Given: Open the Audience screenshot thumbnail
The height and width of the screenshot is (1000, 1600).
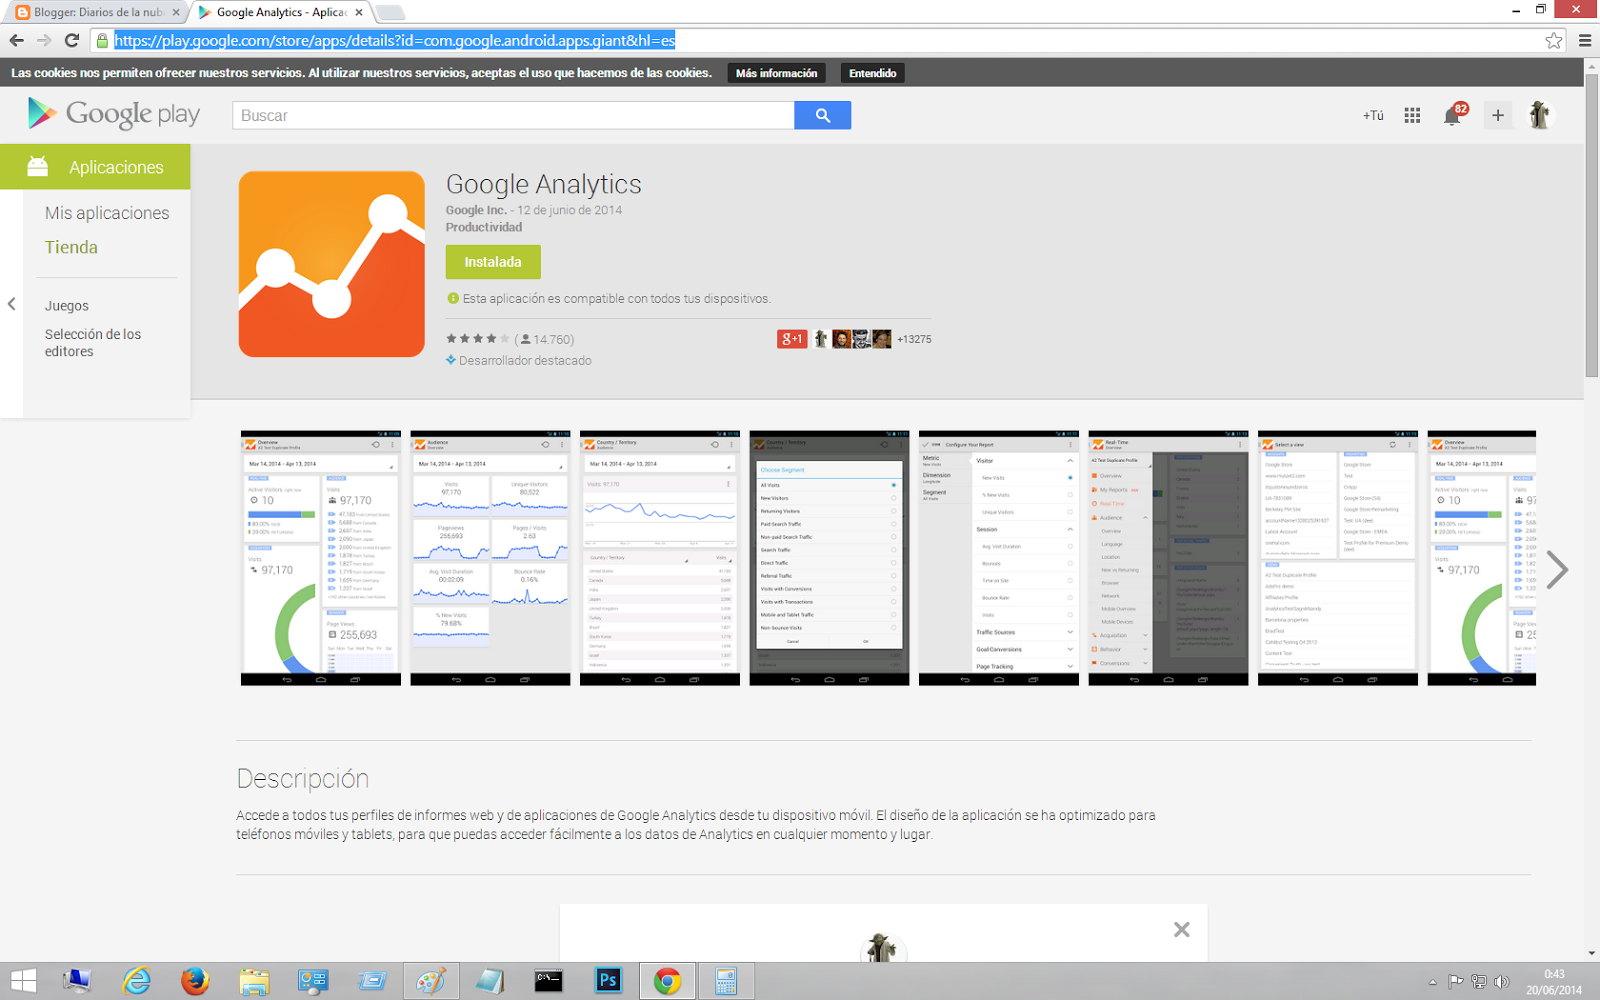Looking at the screenshot, I should pyautogui.click(x=490, y=558).
